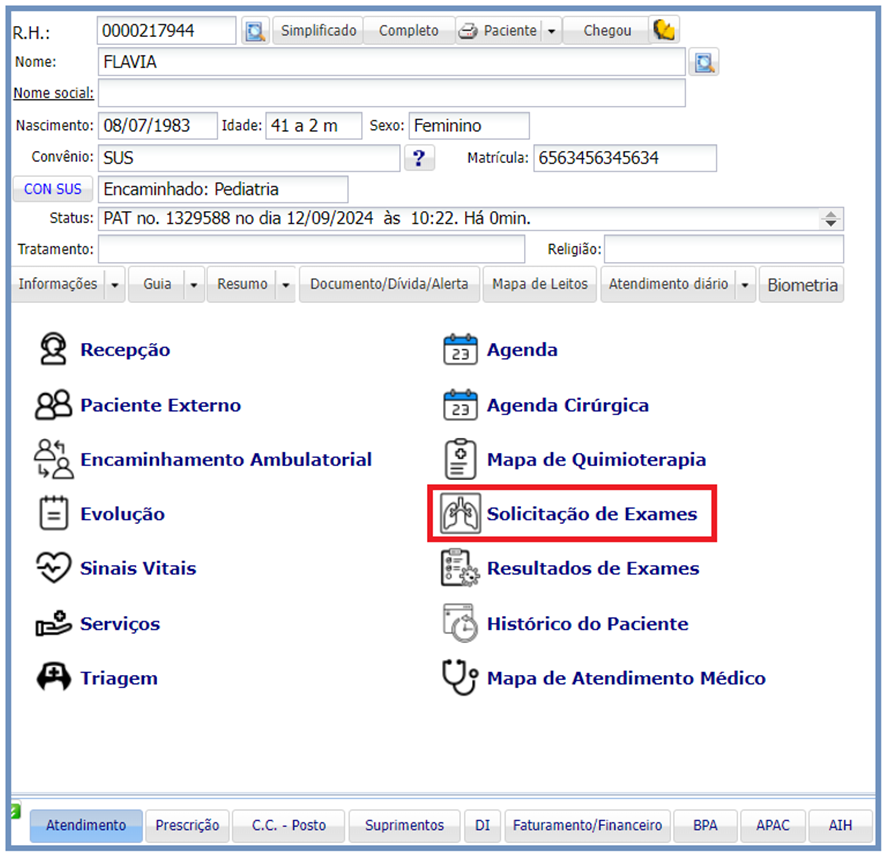Click the green icon left of Atendimento tab

(15, 812)
